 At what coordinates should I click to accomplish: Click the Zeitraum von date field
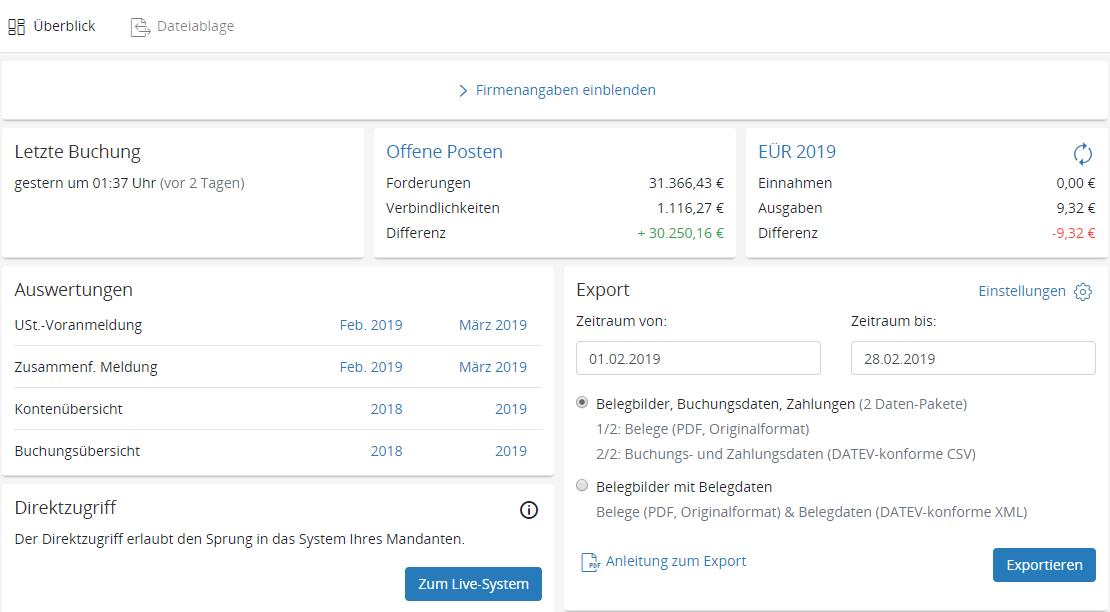click(x=698, y=358)
